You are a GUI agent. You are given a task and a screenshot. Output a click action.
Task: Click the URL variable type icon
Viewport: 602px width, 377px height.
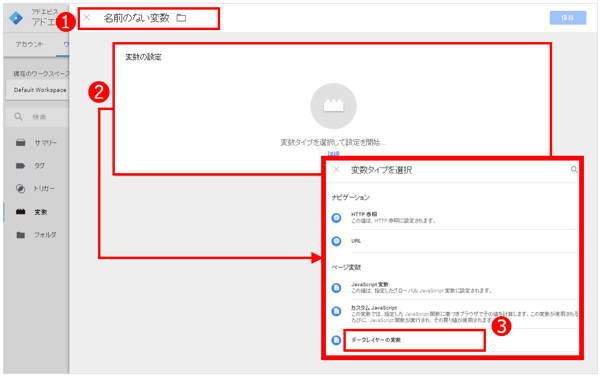pos(336,241)
